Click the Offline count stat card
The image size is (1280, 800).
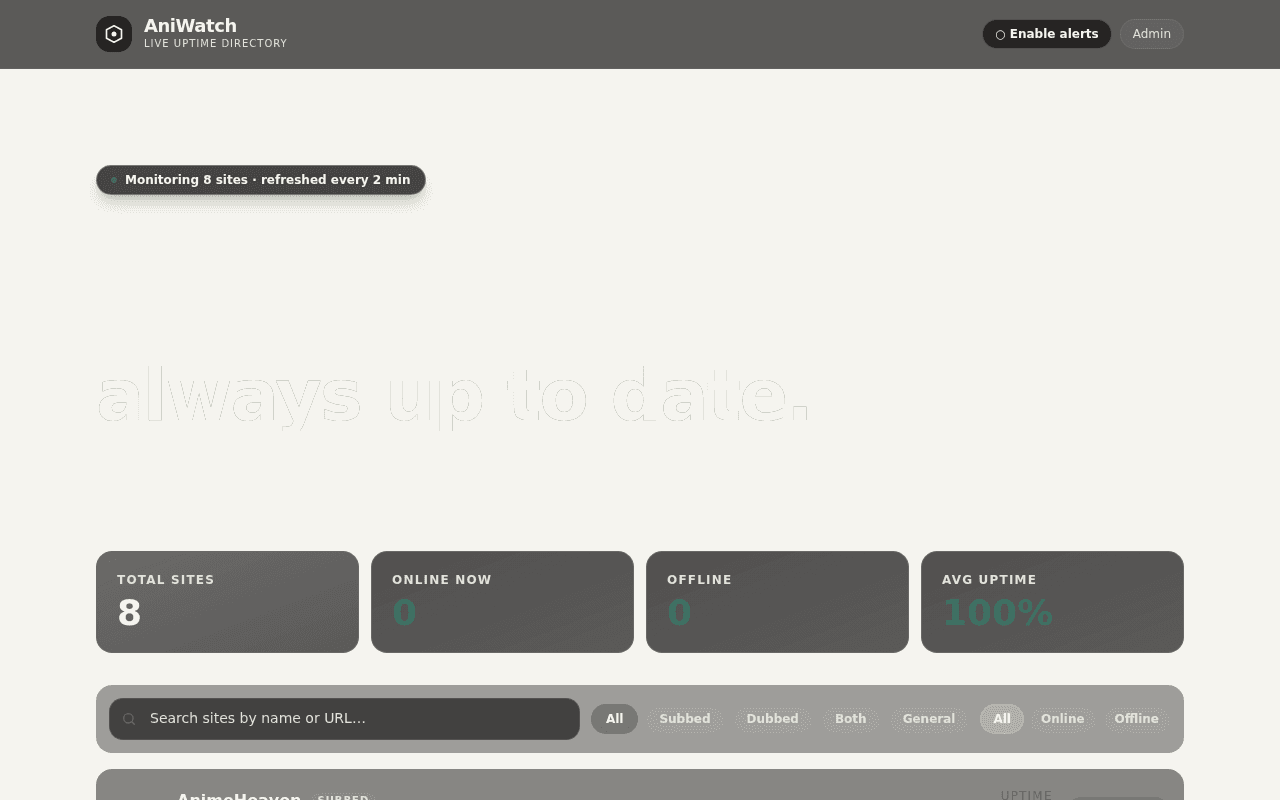777,602
